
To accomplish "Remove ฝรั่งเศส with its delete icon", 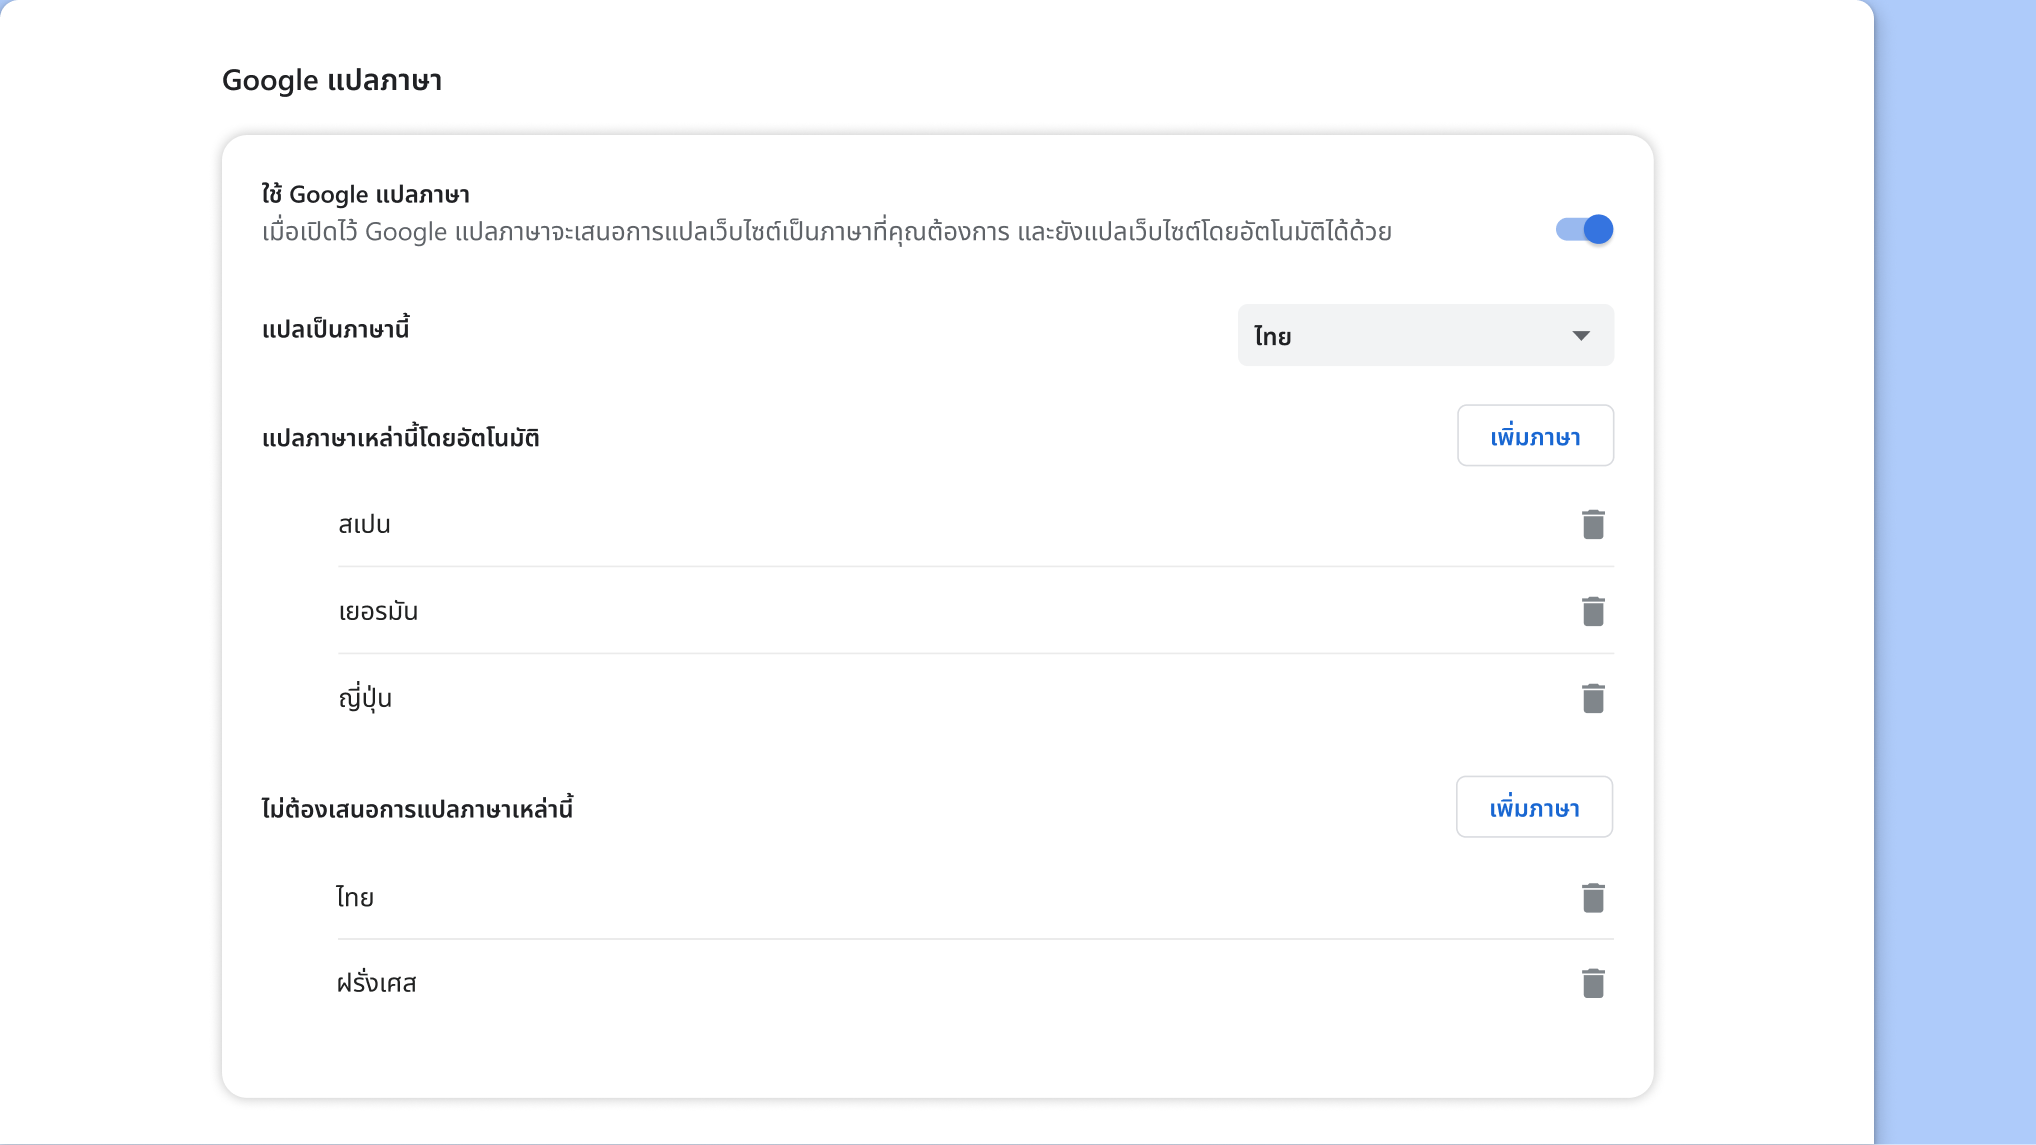I will (1593, 983).
